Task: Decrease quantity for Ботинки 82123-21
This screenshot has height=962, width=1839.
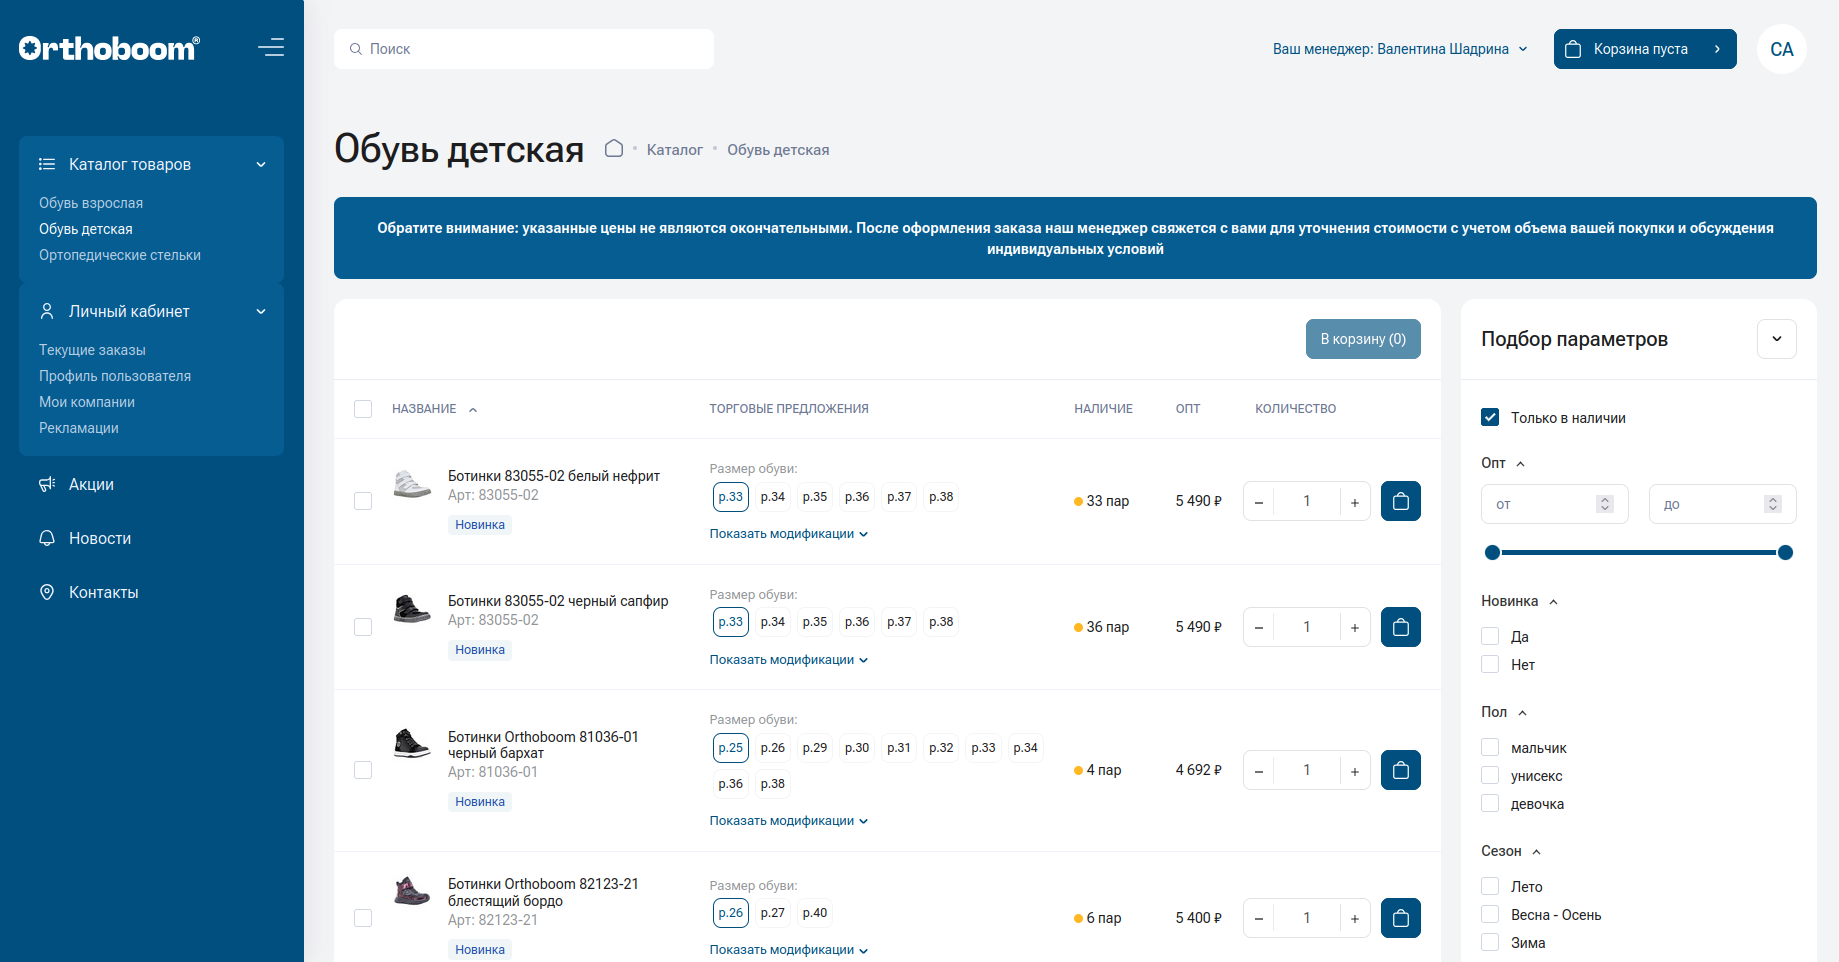Action: (x=1259, y=918)
